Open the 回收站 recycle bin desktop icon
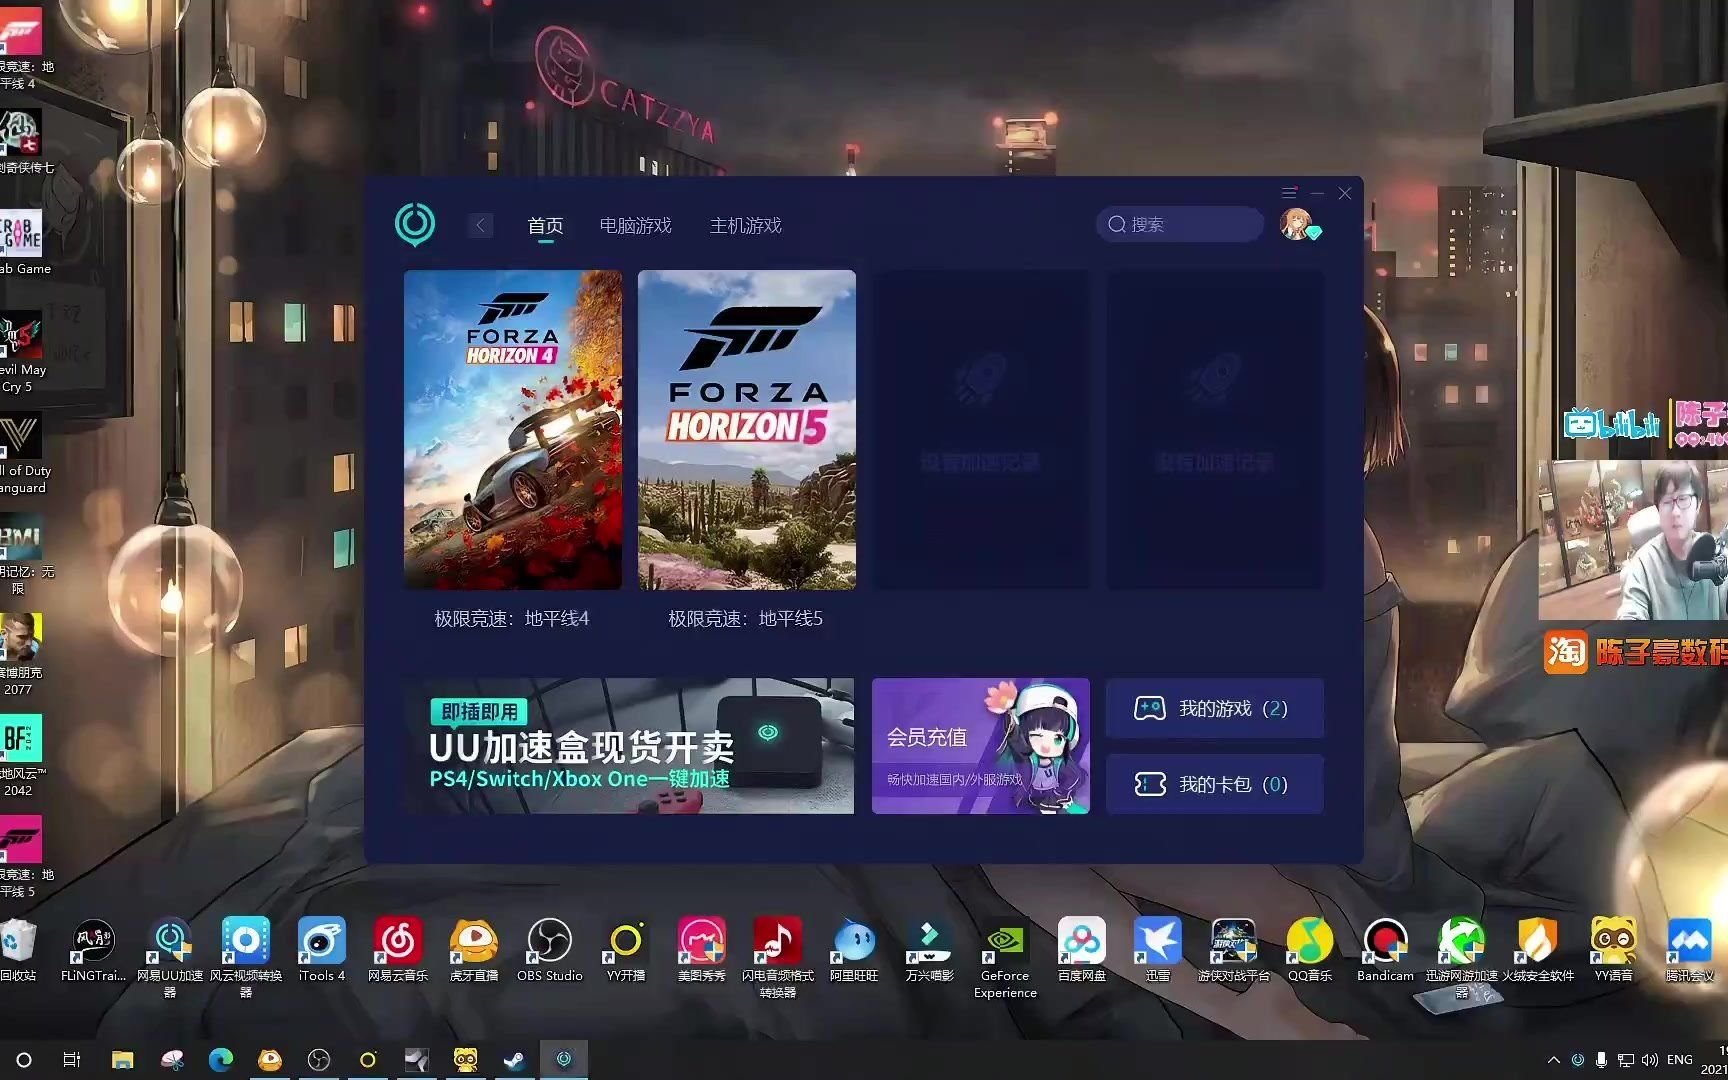The image size is (1728, 1080). click(18, 950)
